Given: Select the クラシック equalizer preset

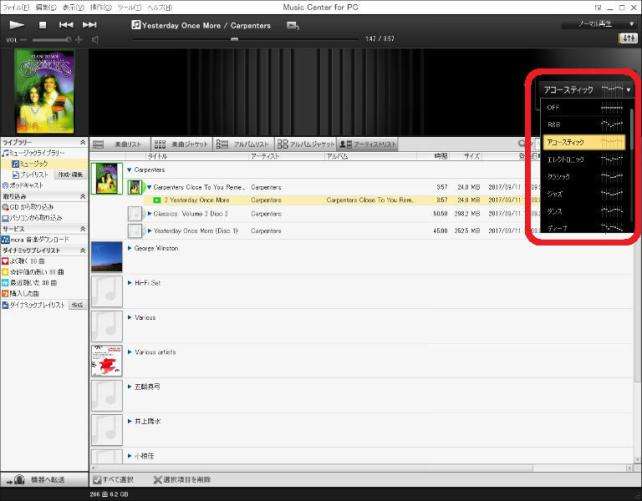Looking at the screenshot, I should (584, 177).
